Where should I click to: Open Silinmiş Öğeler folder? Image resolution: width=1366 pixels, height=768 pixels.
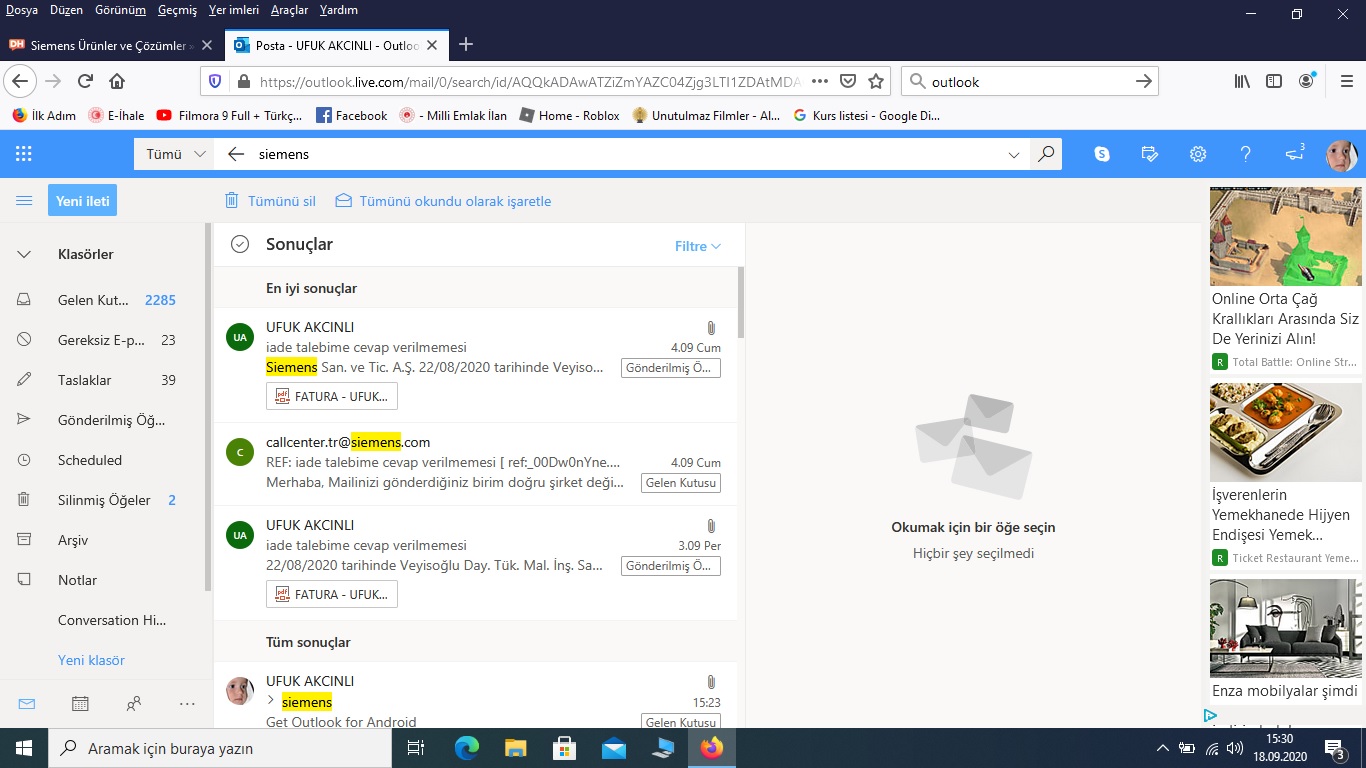click(x=104, y=500)
